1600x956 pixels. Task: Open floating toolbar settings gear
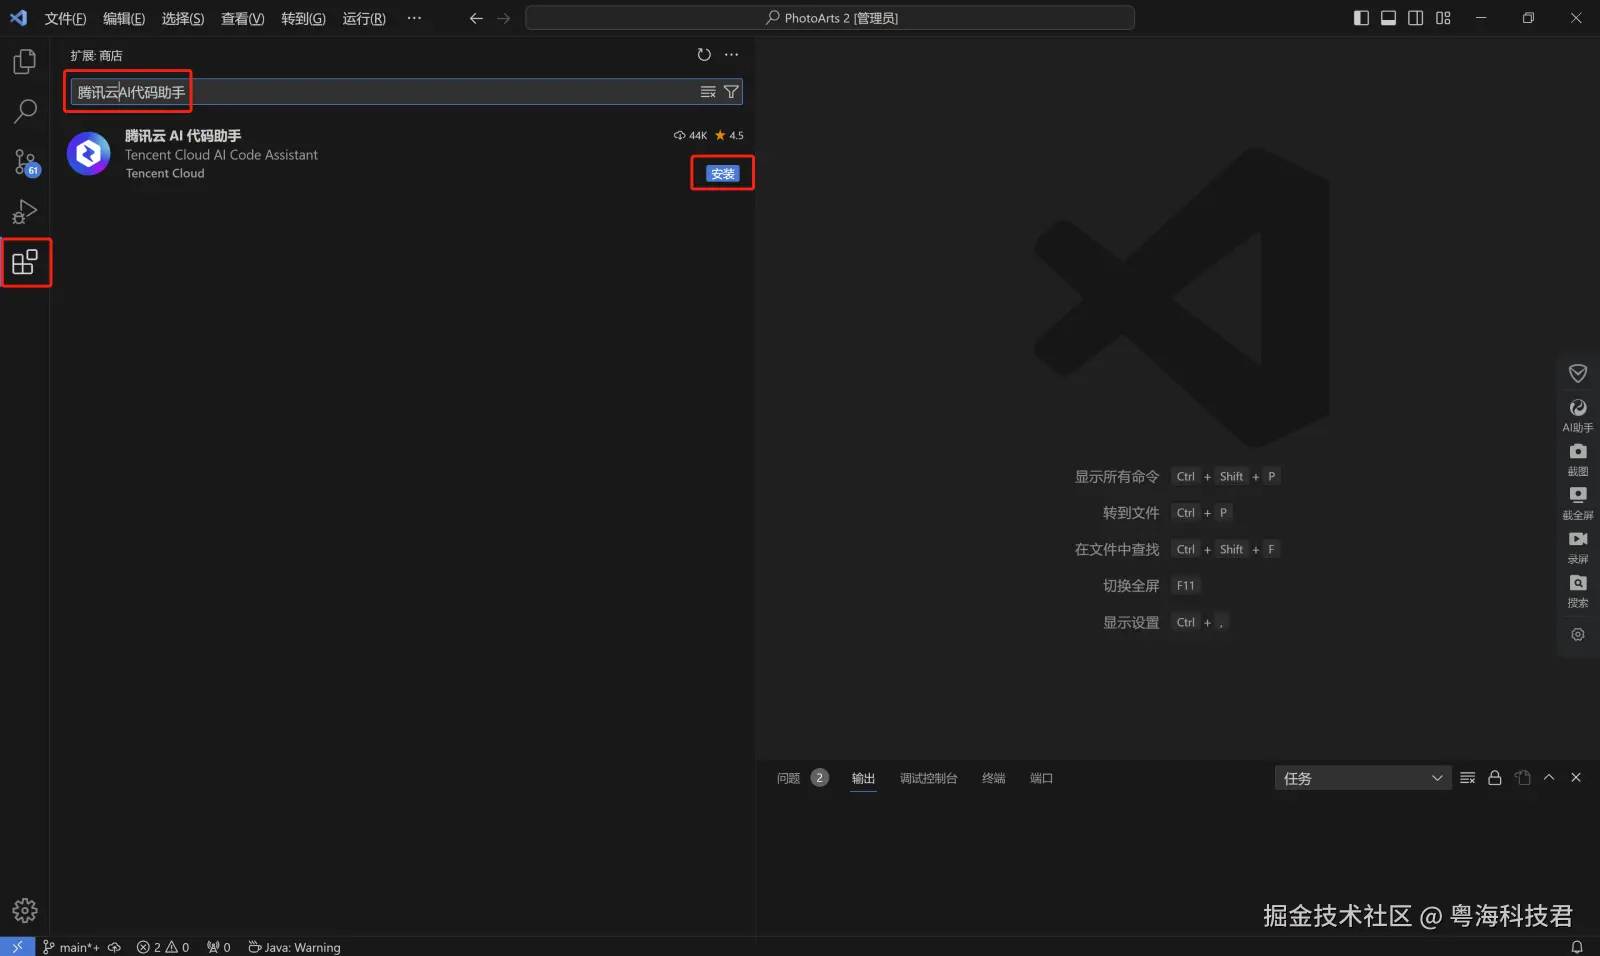pyautogui.click(x=1578, y=634)
